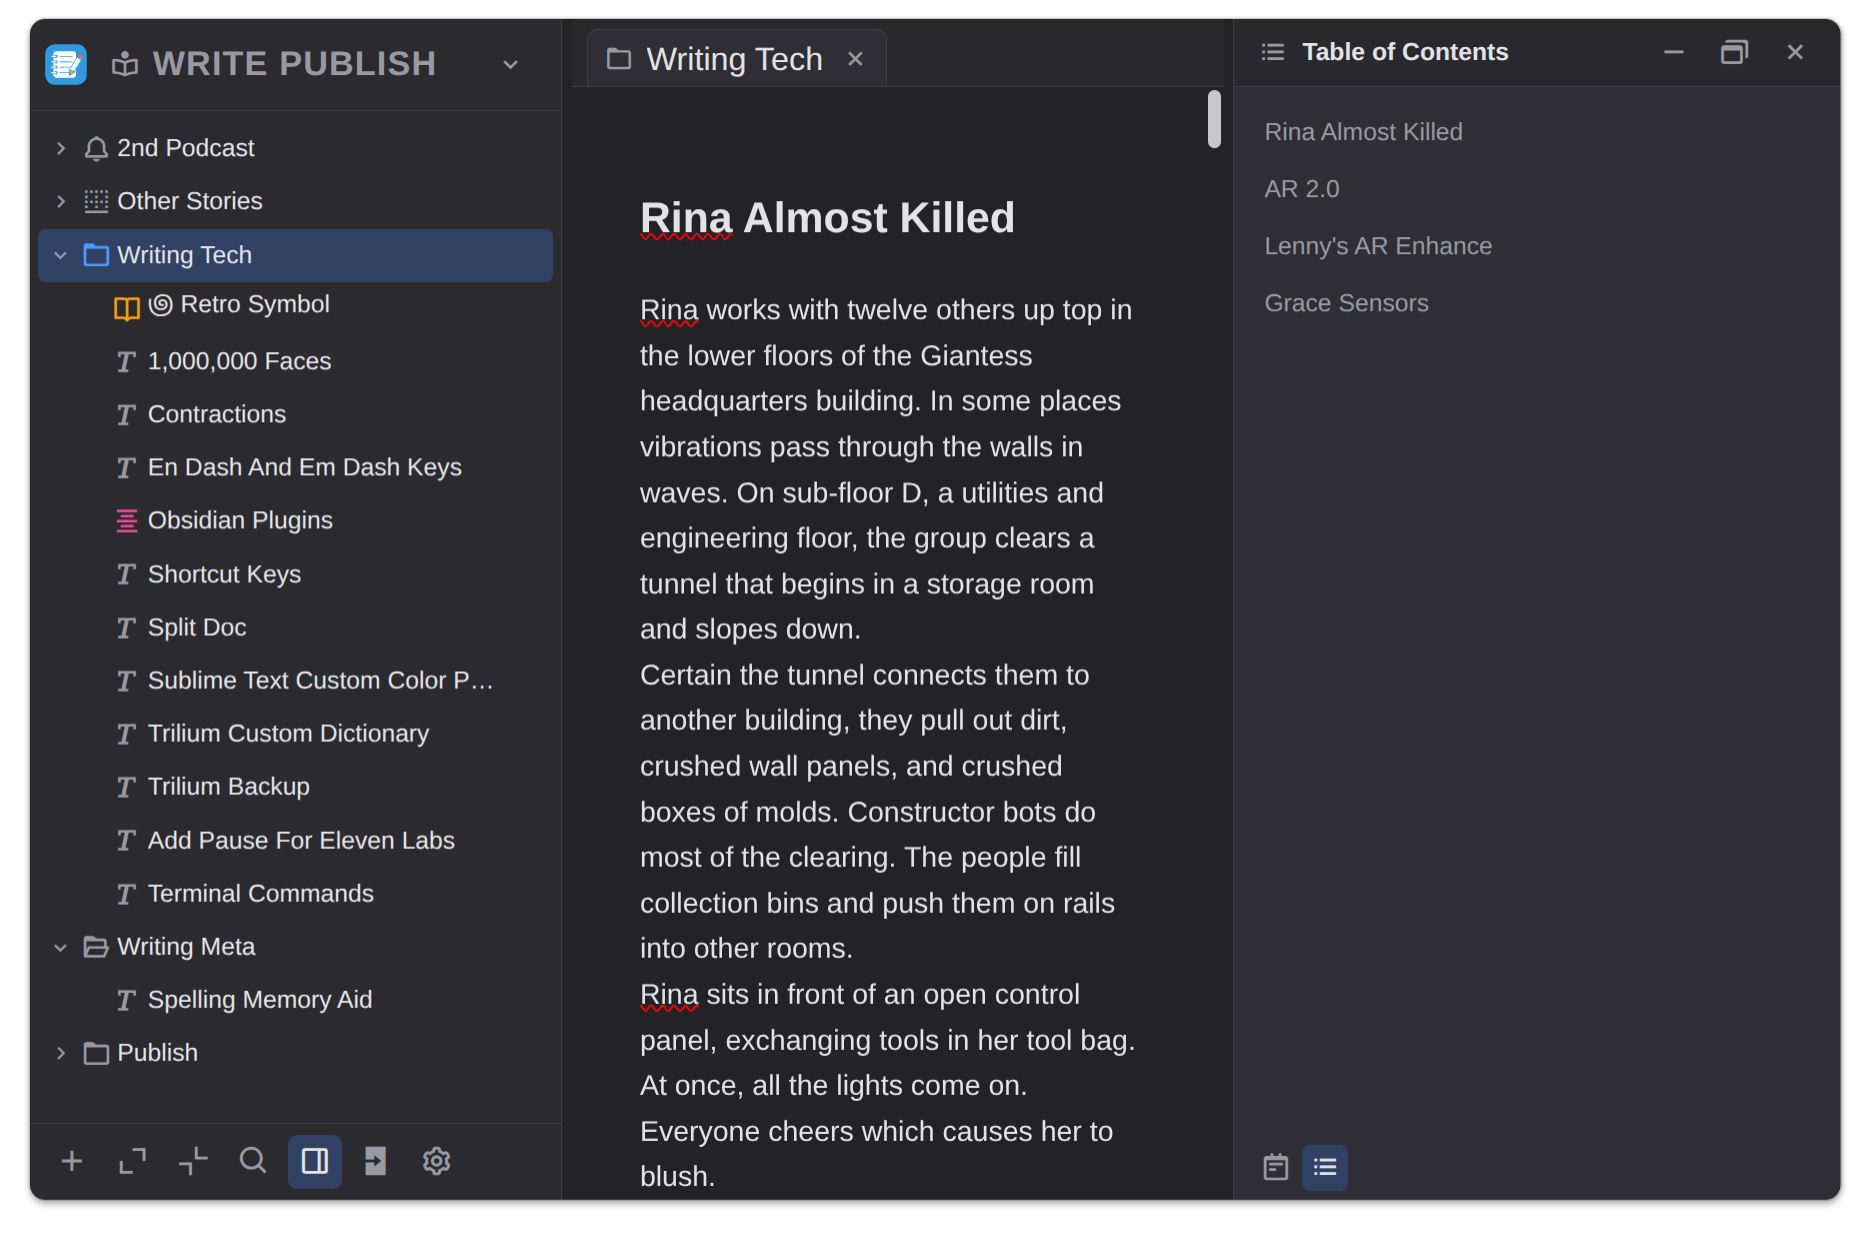Pop out the Table of Contents panel
The width and height of the screenshot is (1872, 1260).
click(x=1734, y=52)
